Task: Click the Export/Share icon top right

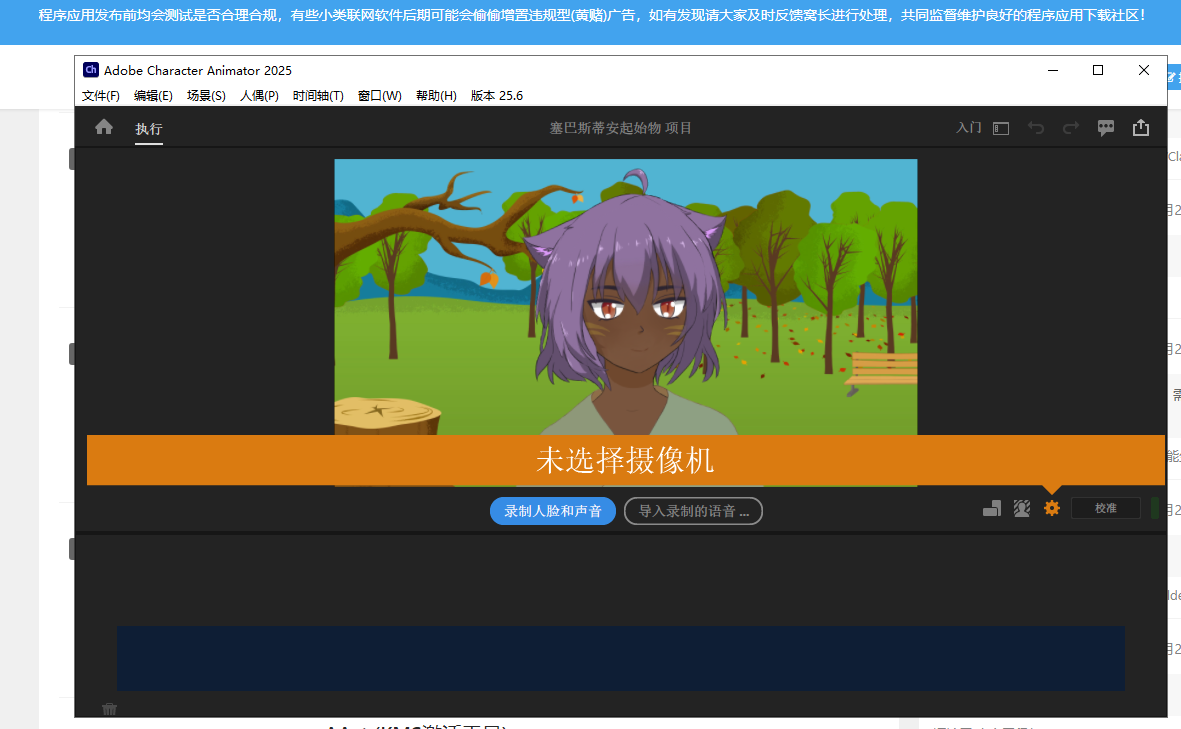Action: point(1141,127)
